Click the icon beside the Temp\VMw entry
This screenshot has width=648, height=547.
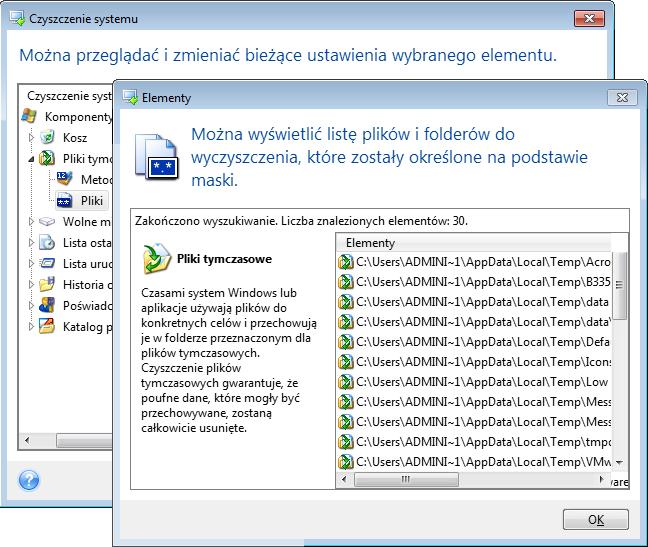(345, 461)
